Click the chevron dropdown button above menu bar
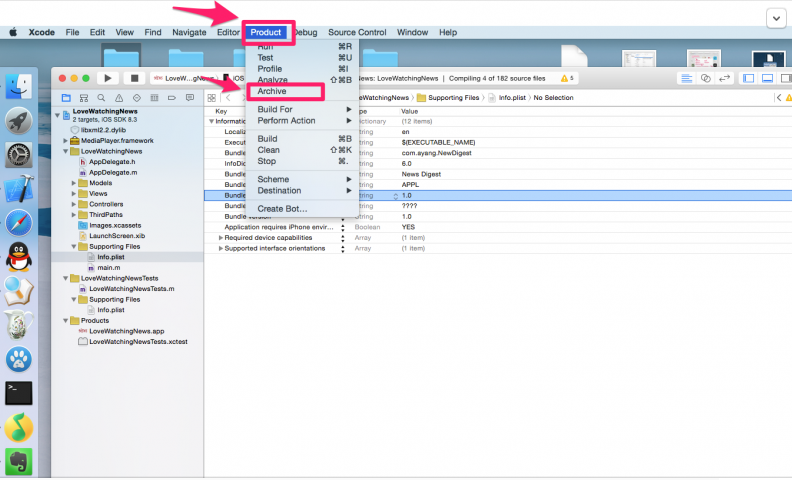The image size is (792, 480). (776, 19)
